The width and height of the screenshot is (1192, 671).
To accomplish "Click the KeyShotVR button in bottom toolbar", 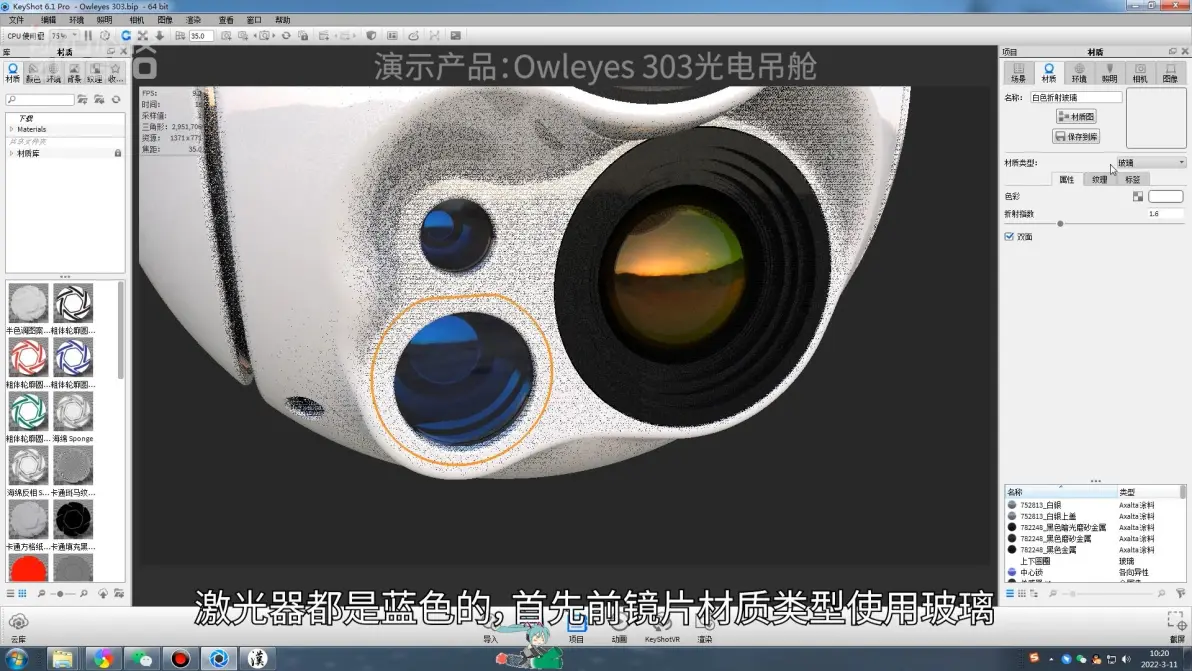I will (662, 630).
